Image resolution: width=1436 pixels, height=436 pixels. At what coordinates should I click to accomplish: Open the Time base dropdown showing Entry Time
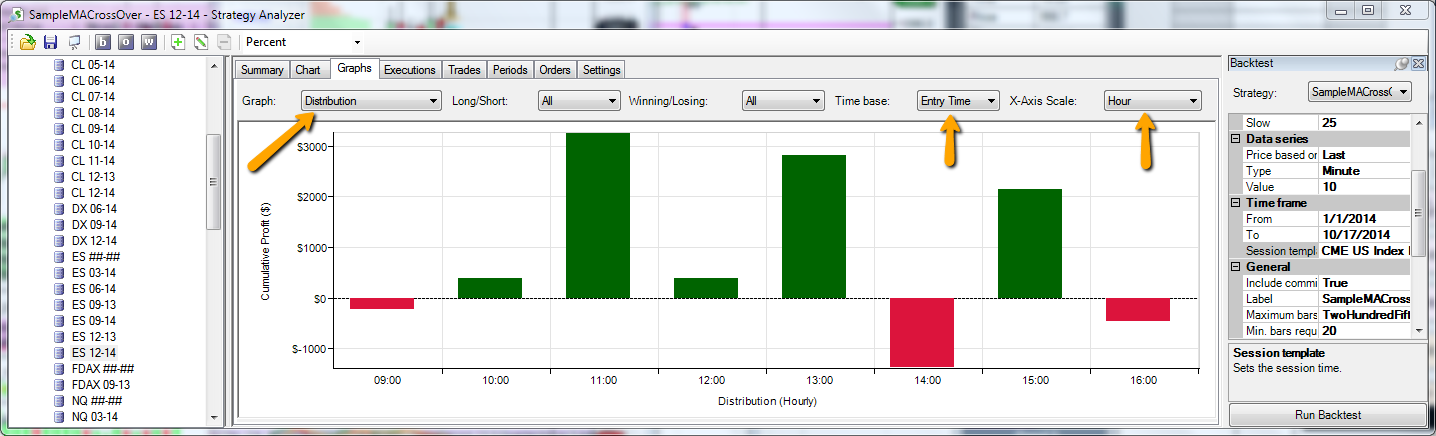click(958, 101)
